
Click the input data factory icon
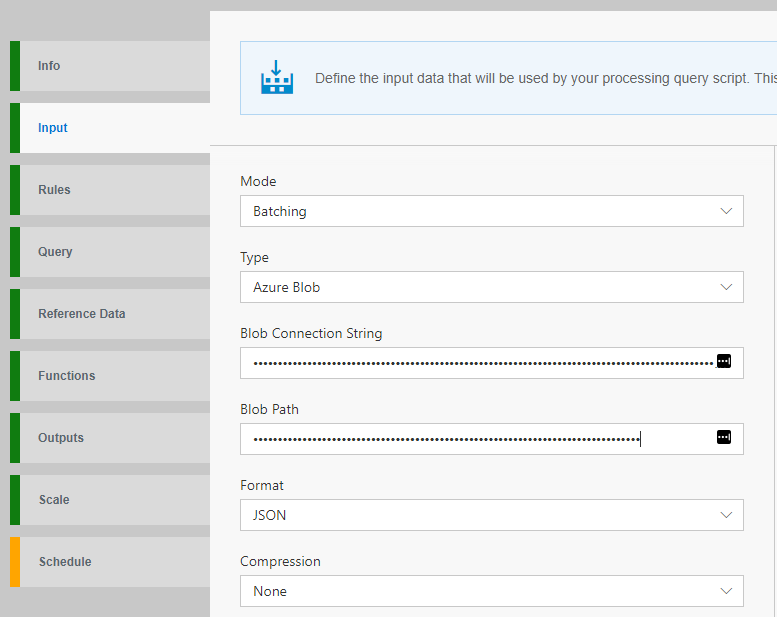pos(277,78)
